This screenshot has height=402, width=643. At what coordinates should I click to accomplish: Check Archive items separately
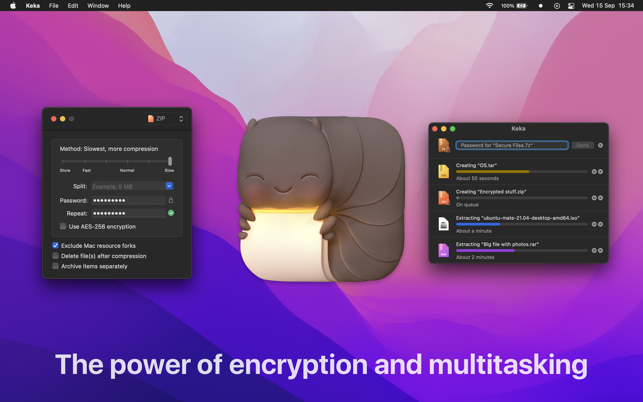pos(55,266)
